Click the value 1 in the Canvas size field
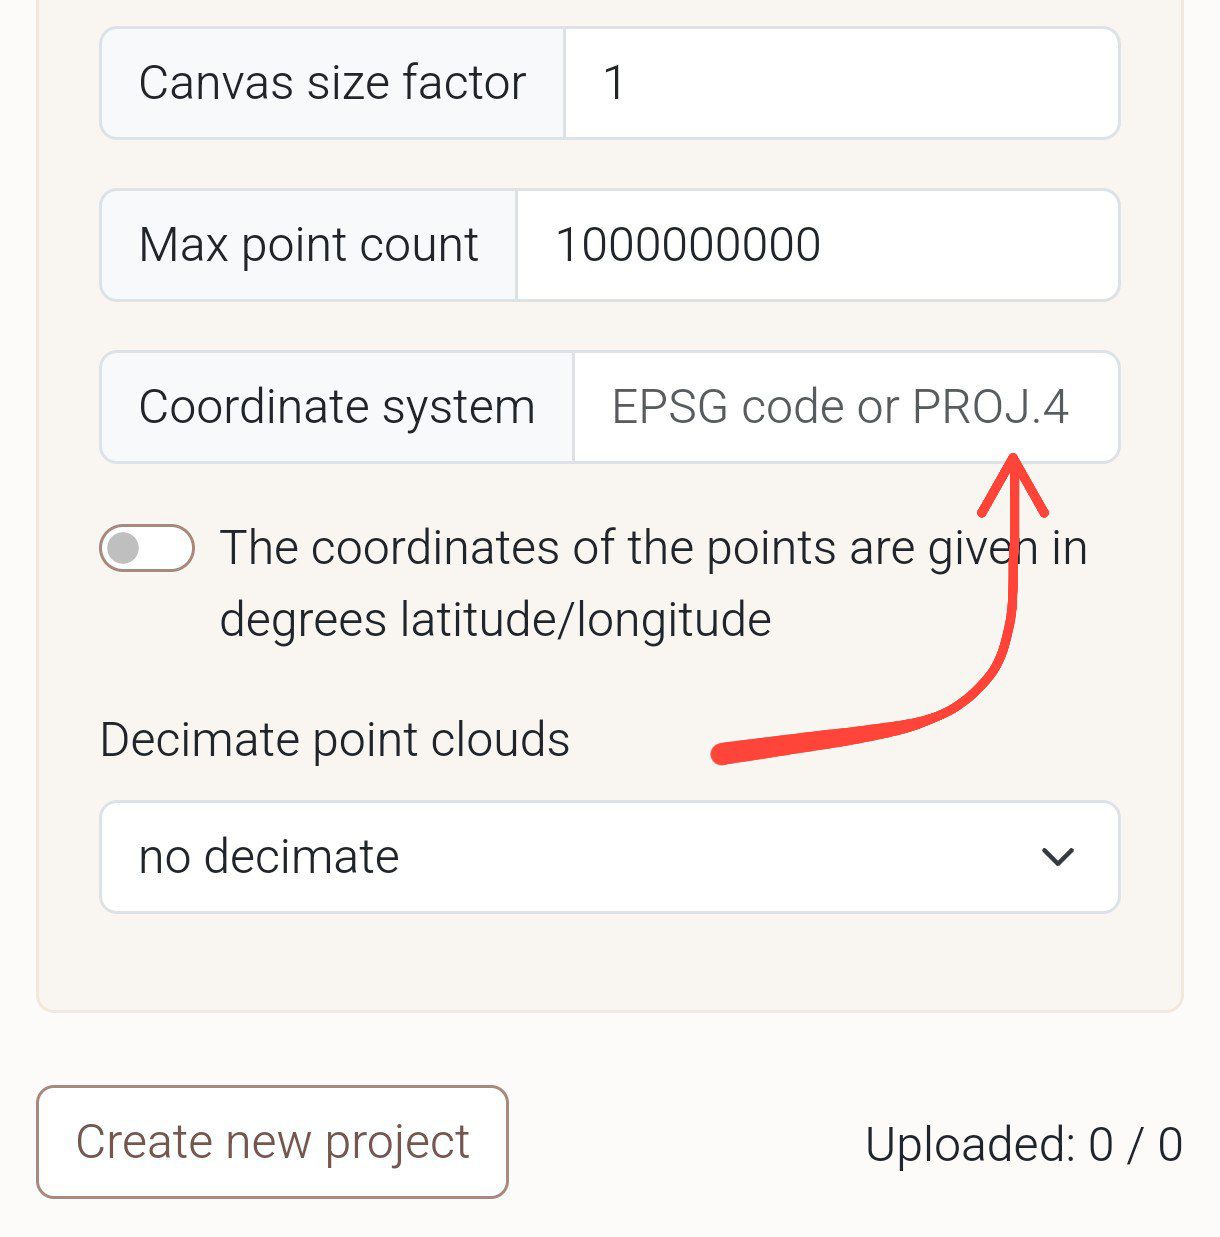 pos(614,83)
